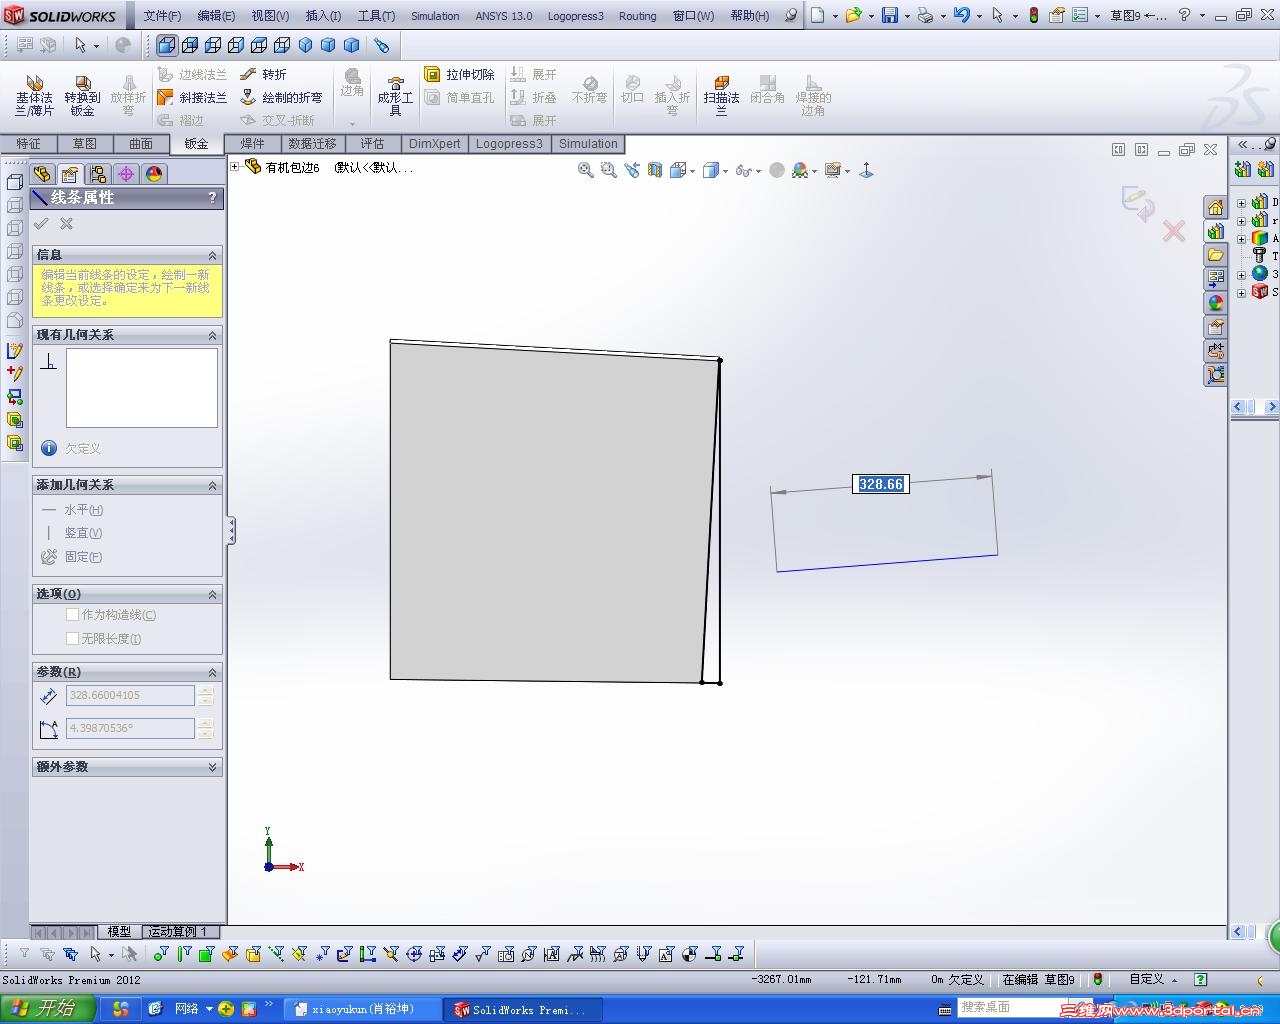Image resolution: width=1280 pixels, height=1024 pixels.
Task: Start the 拉伸切除 extruded cut
Action: [x=459, y=74]
